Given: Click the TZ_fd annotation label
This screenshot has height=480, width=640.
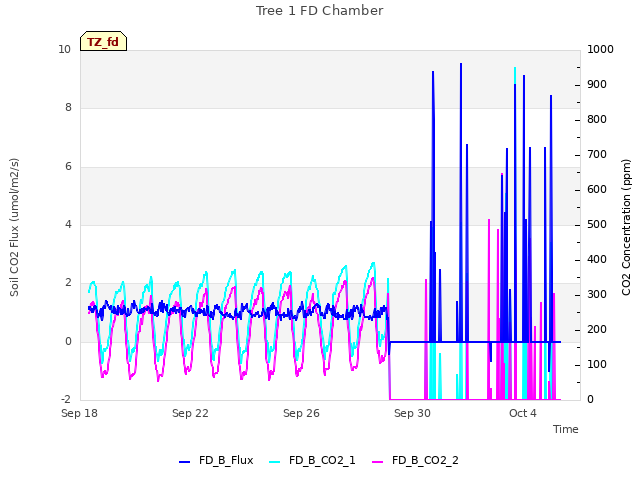Looking at the screenshot, I should [103, 42].
